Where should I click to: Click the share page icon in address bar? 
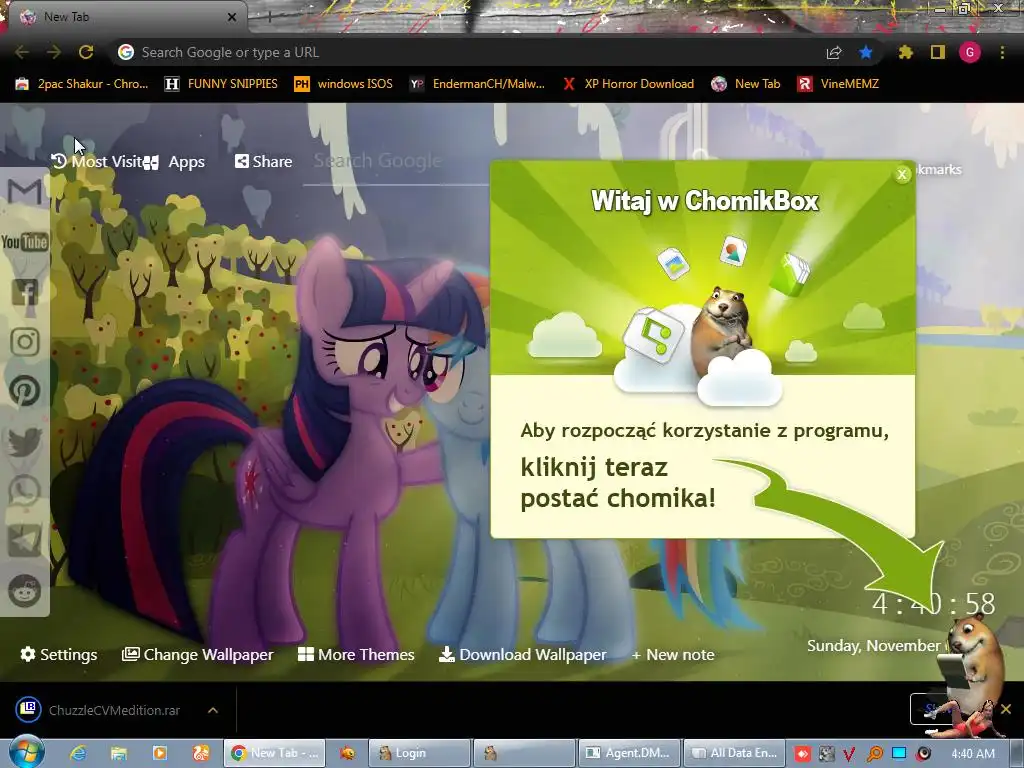[x=834, y=52]
